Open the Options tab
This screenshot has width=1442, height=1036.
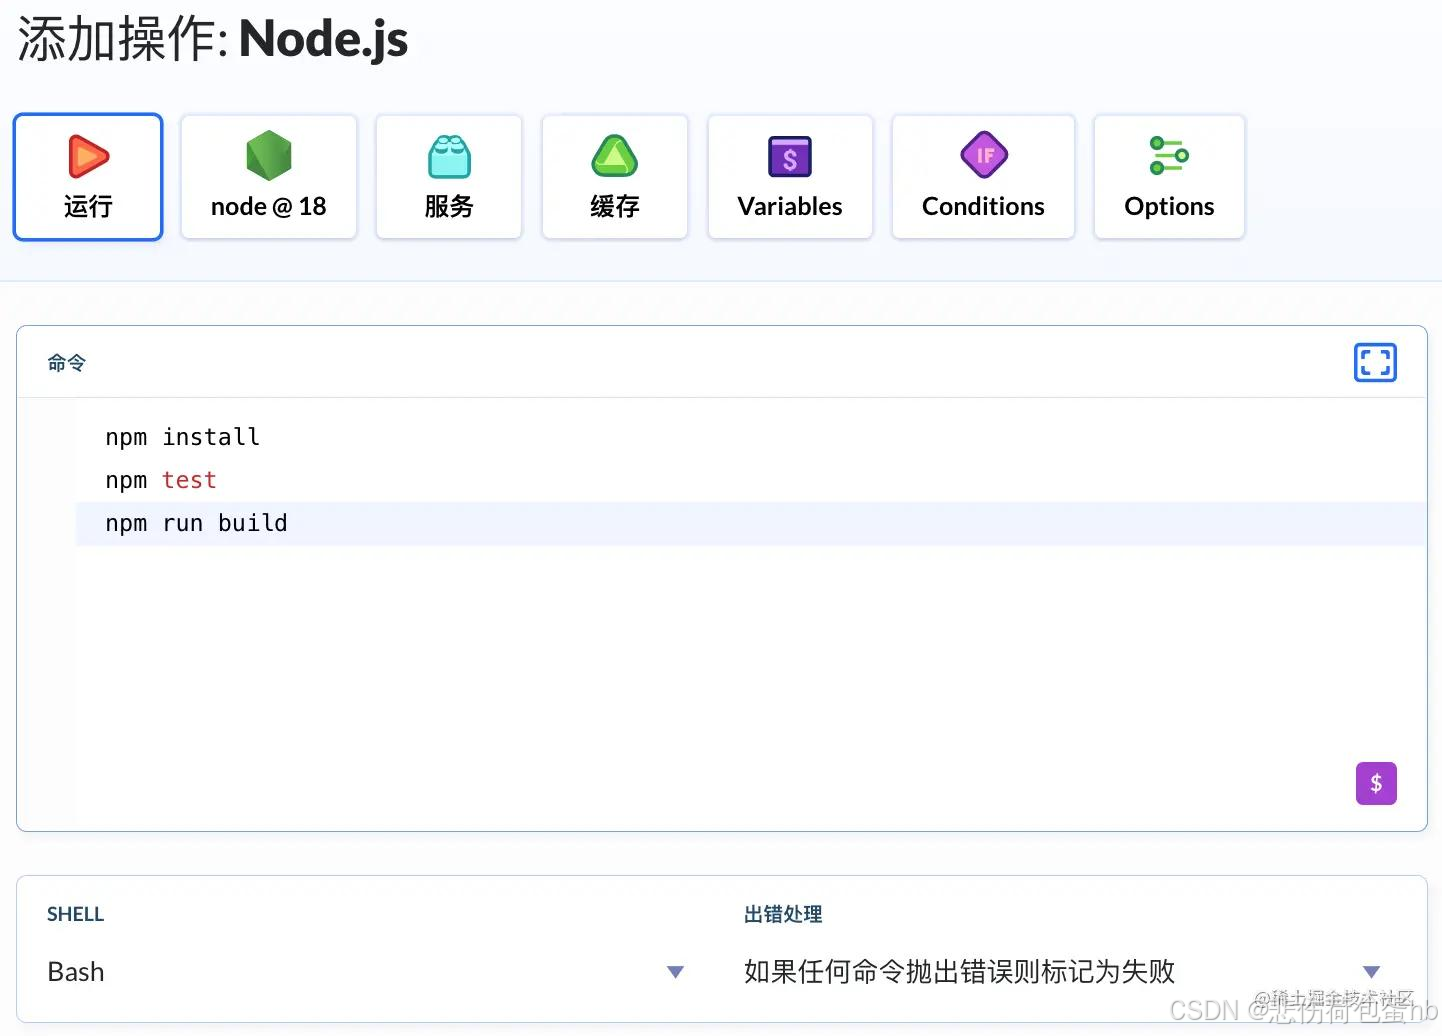1169,177
